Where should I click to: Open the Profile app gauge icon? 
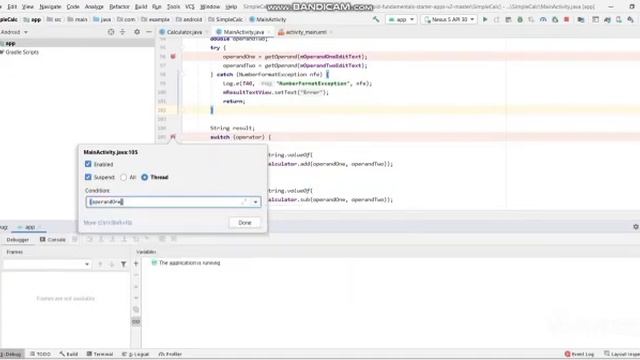[x=543, y=19]
